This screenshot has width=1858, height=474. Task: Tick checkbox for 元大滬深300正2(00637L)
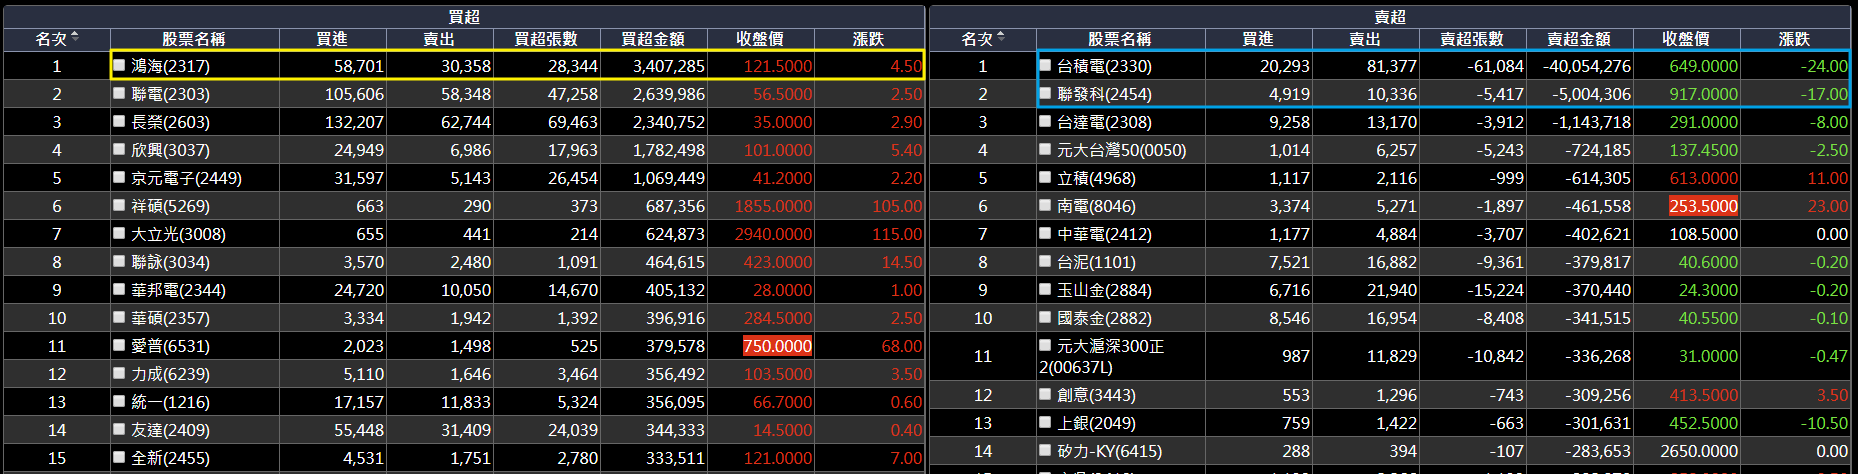click(x=1046, y=345)
